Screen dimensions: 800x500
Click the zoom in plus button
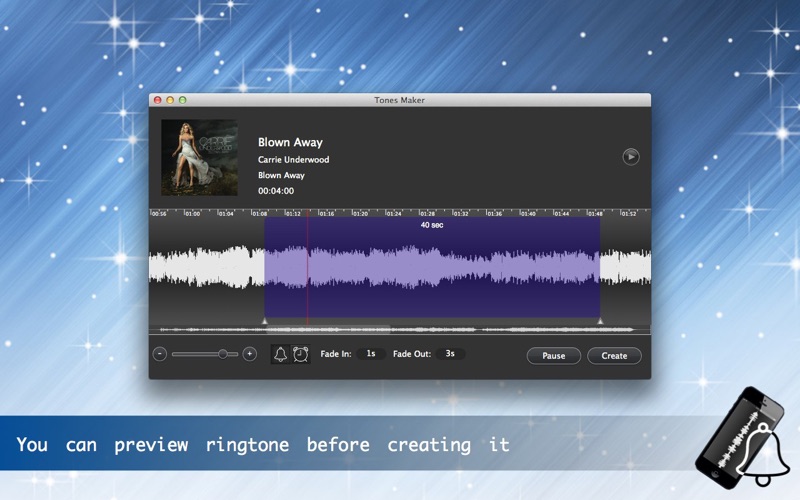pyautogui.click(x=250, y=354)
